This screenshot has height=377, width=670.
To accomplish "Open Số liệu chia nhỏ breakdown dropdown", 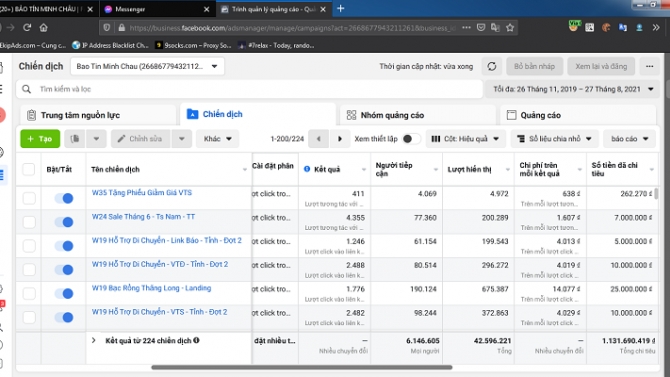I will coord(555,138).
